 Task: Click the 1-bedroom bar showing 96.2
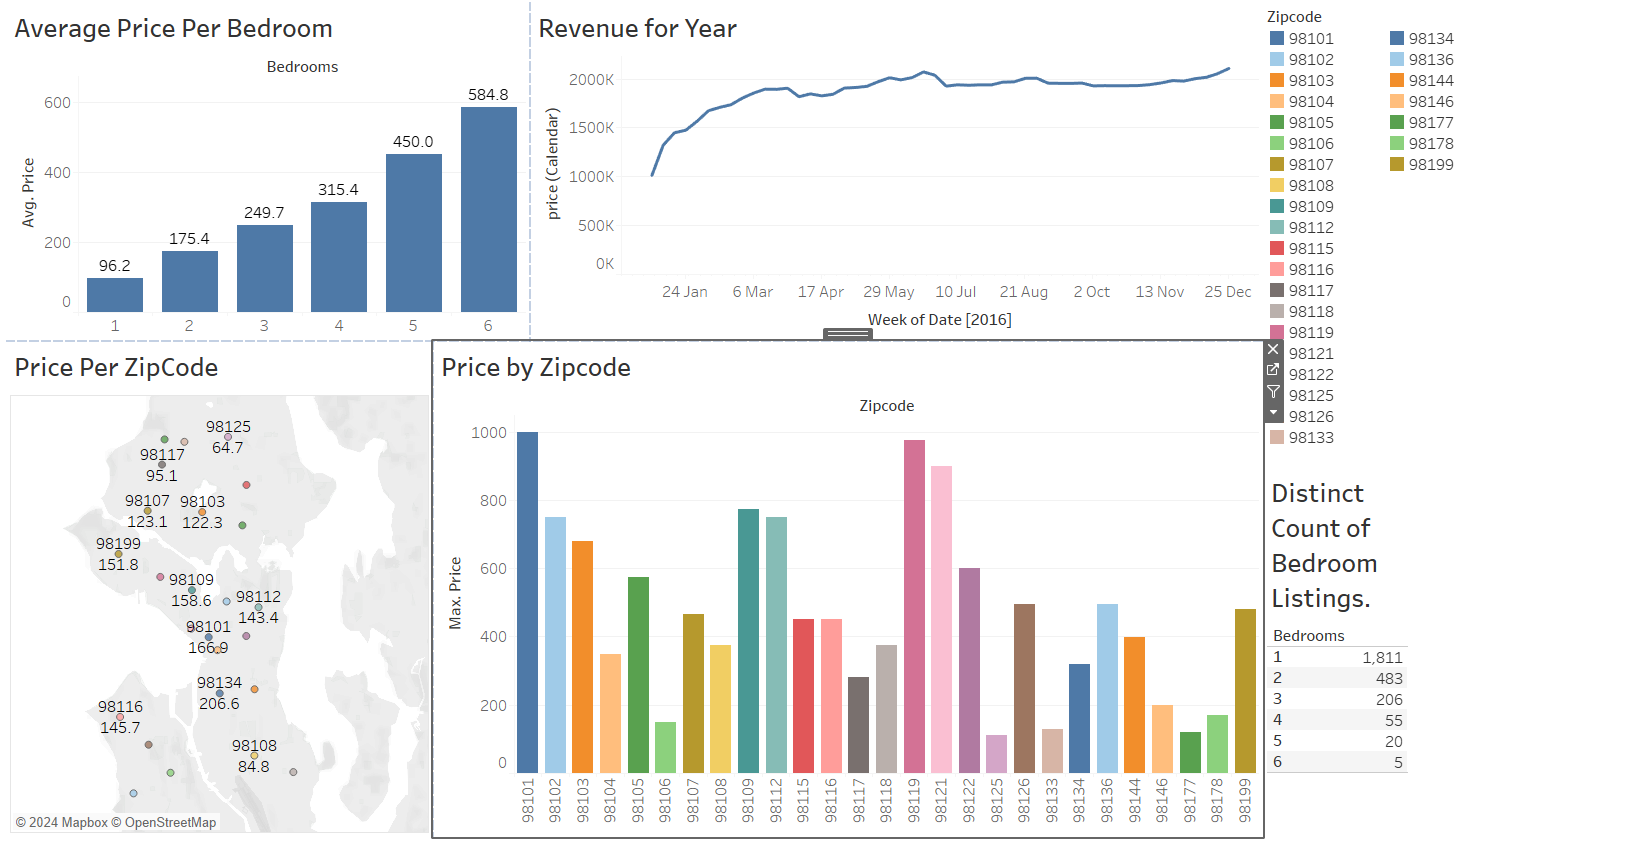(x=115, y=295)
